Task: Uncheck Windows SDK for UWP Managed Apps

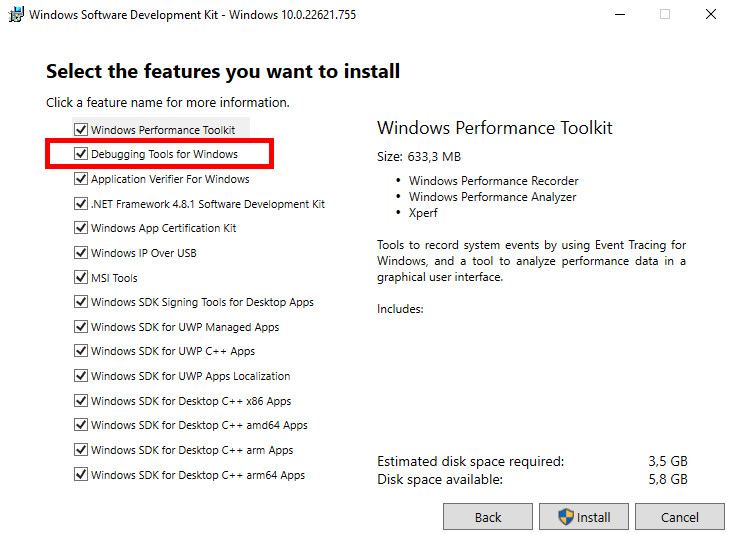Action: coord(81,327)
